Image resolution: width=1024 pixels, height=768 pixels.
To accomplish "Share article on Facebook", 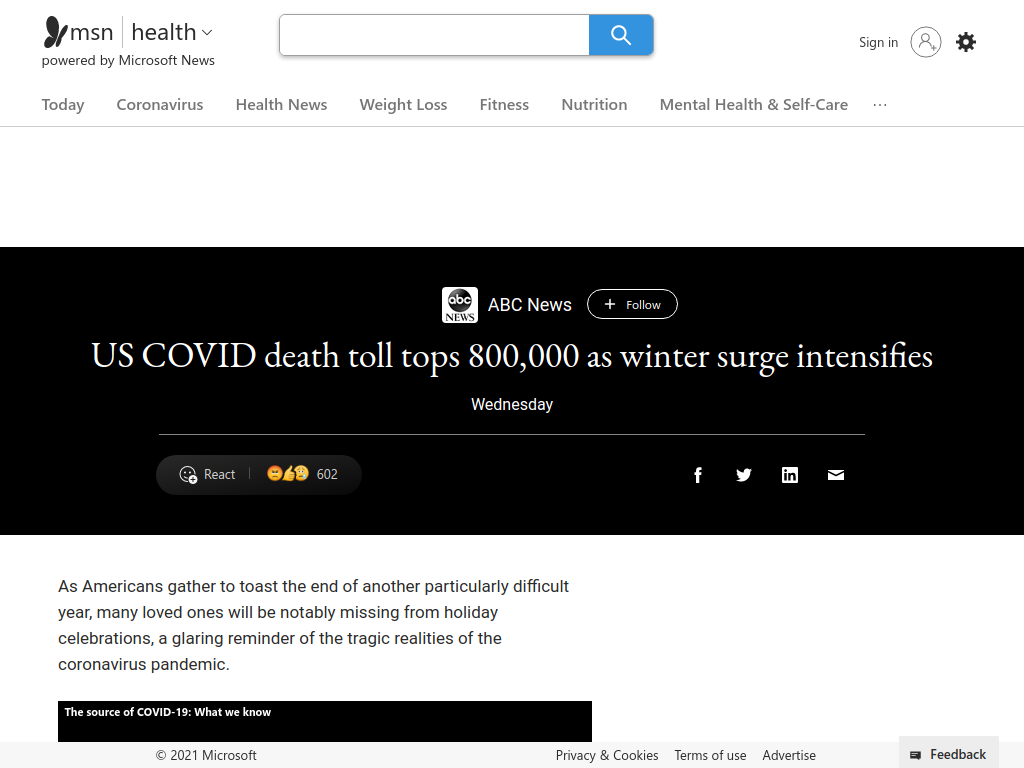I will pyautogui.click(x=697, y=475).
